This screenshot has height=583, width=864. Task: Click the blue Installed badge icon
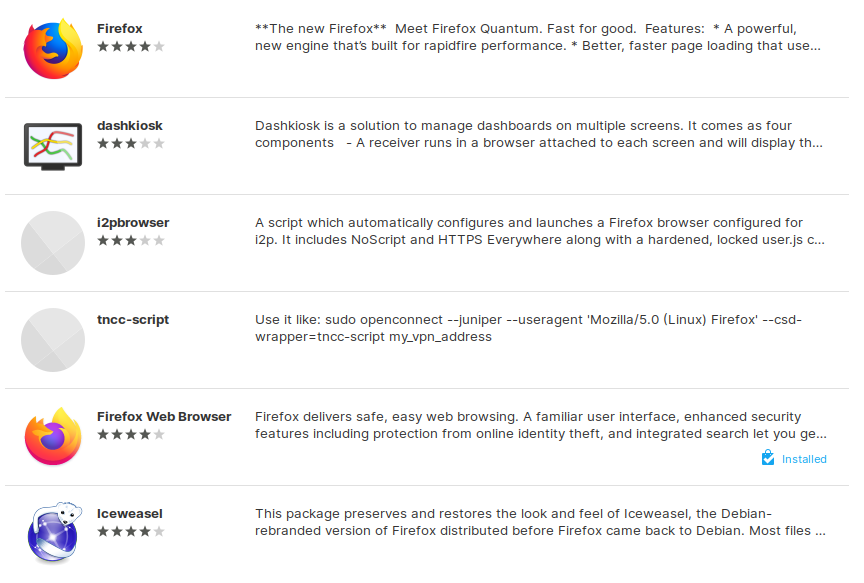click(x=767, y=458)
